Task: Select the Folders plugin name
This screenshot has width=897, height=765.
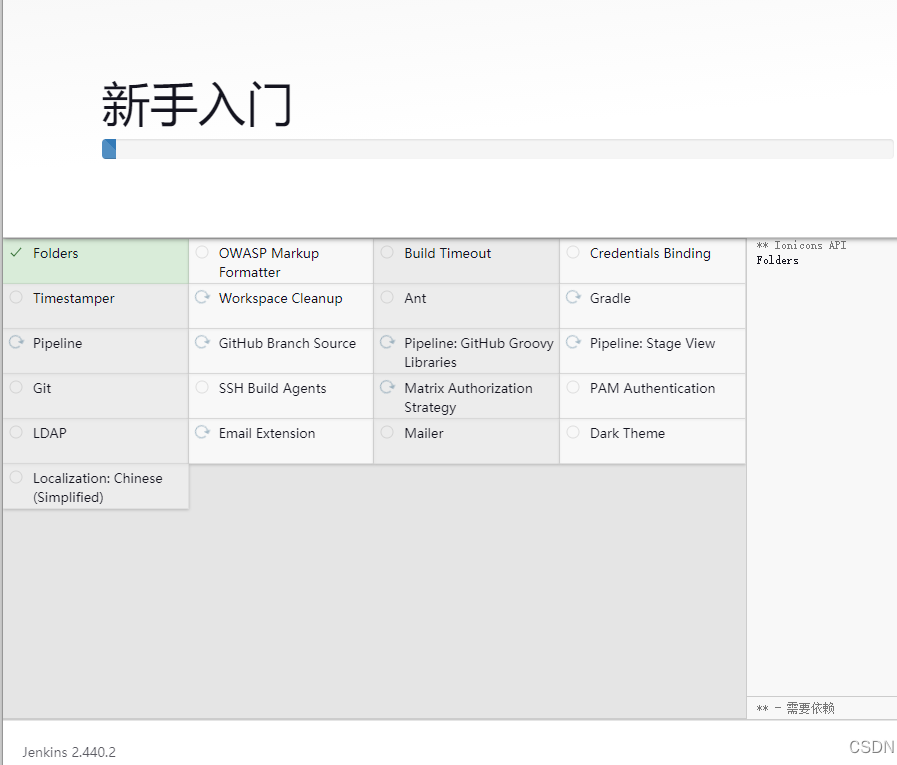Action: (x=55, y=253)
